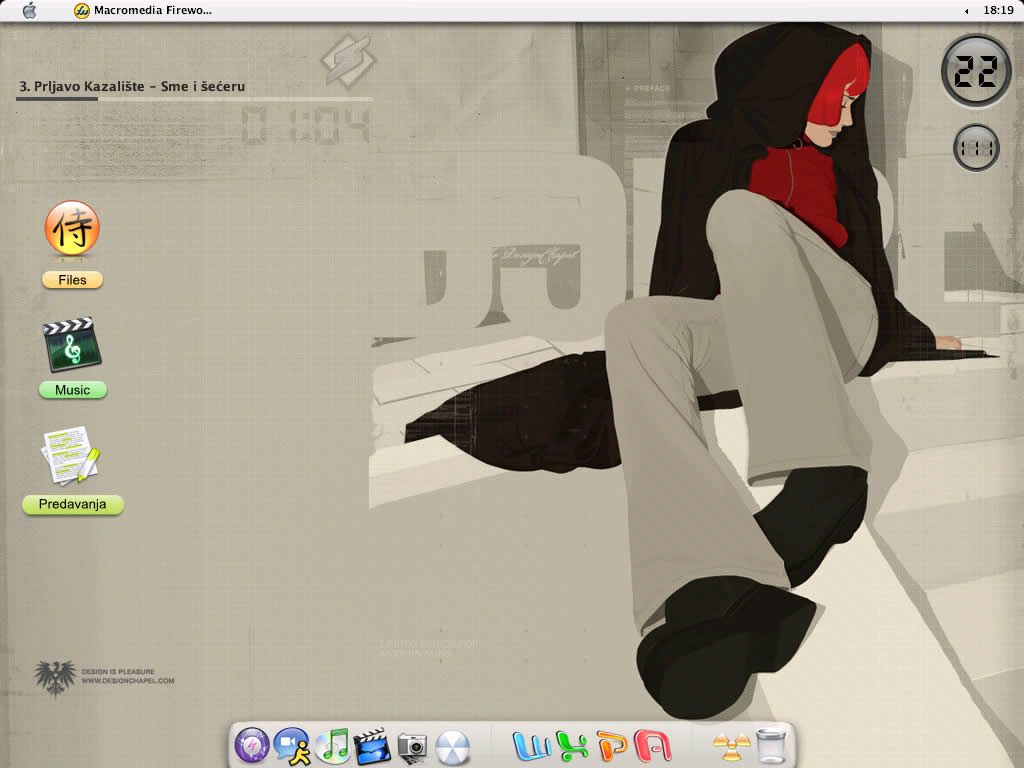
Task: Expand the menu bar arrow beside the clock
Action: (967, 11)
